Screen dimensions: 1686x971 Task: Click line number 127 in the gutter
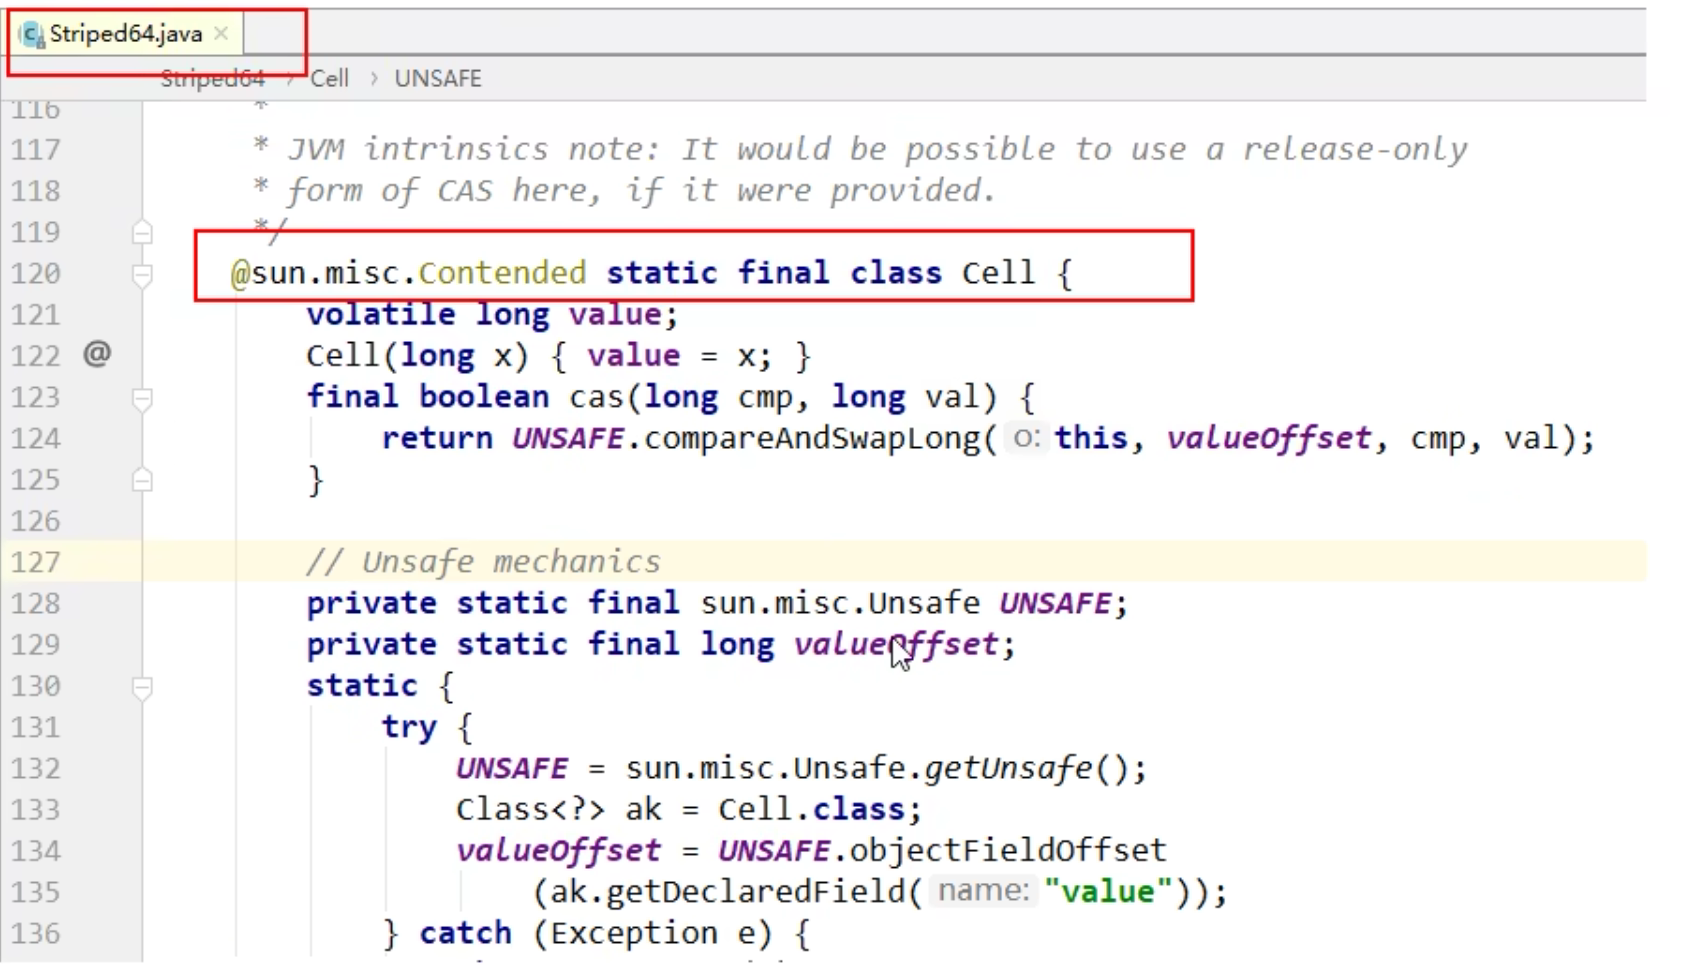point(36,562)
